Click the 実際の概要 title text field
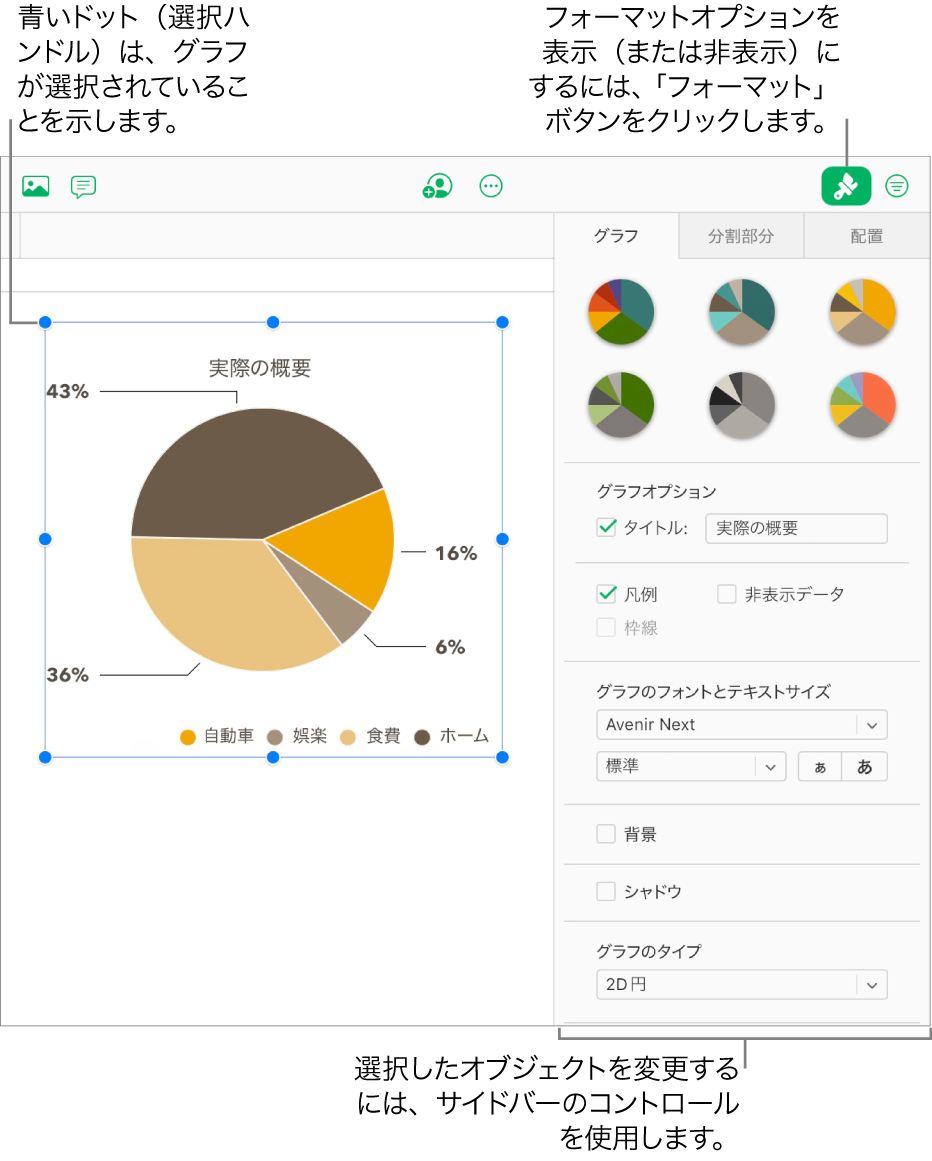The width and height of the screenshot is (932, 1161). click(796, 528)
